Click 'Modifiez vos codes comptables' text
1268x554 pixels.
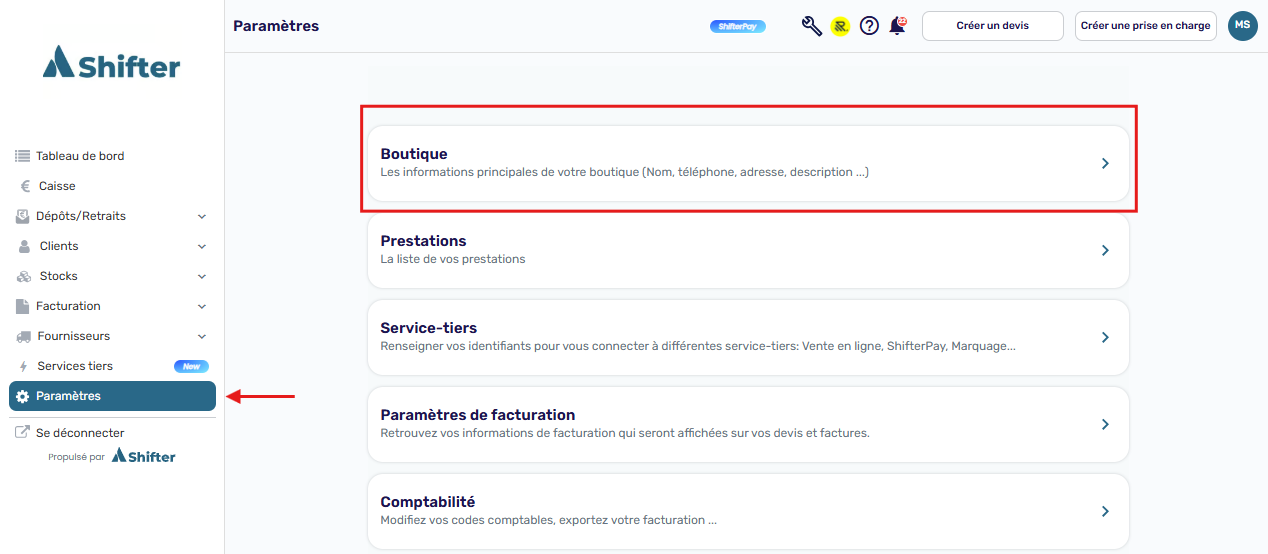pyautogui.click(x=549, y=520)
